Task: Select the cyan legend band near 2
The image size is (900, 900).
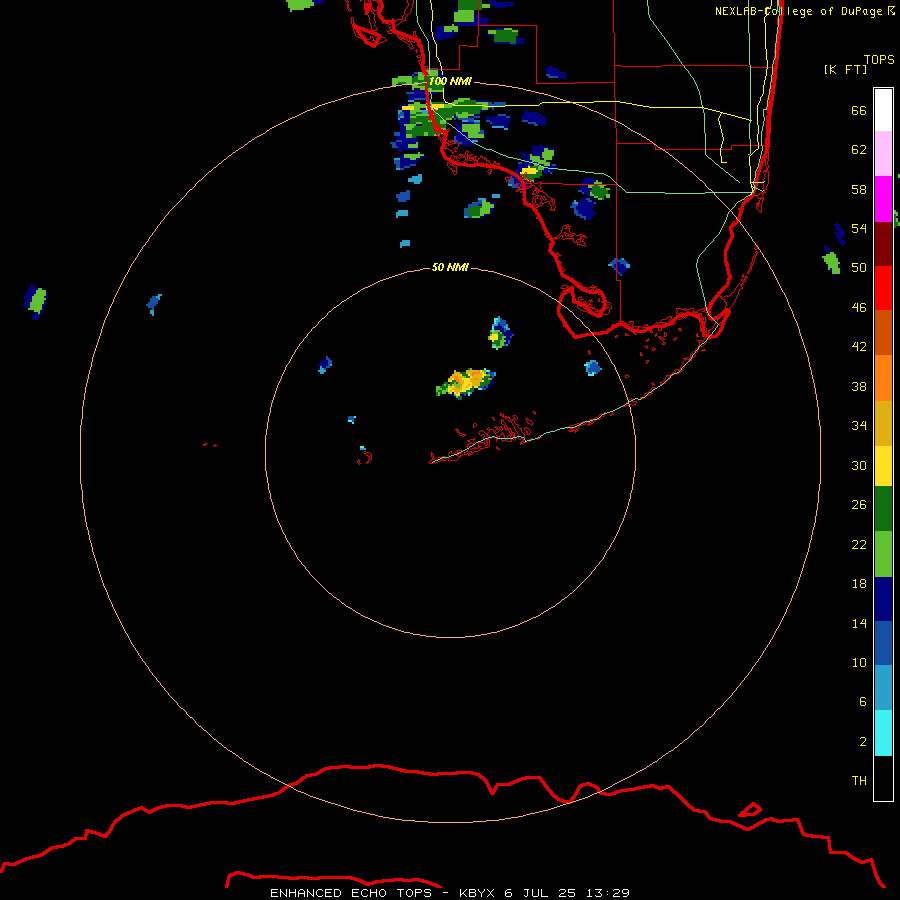Action: [883, 733]
